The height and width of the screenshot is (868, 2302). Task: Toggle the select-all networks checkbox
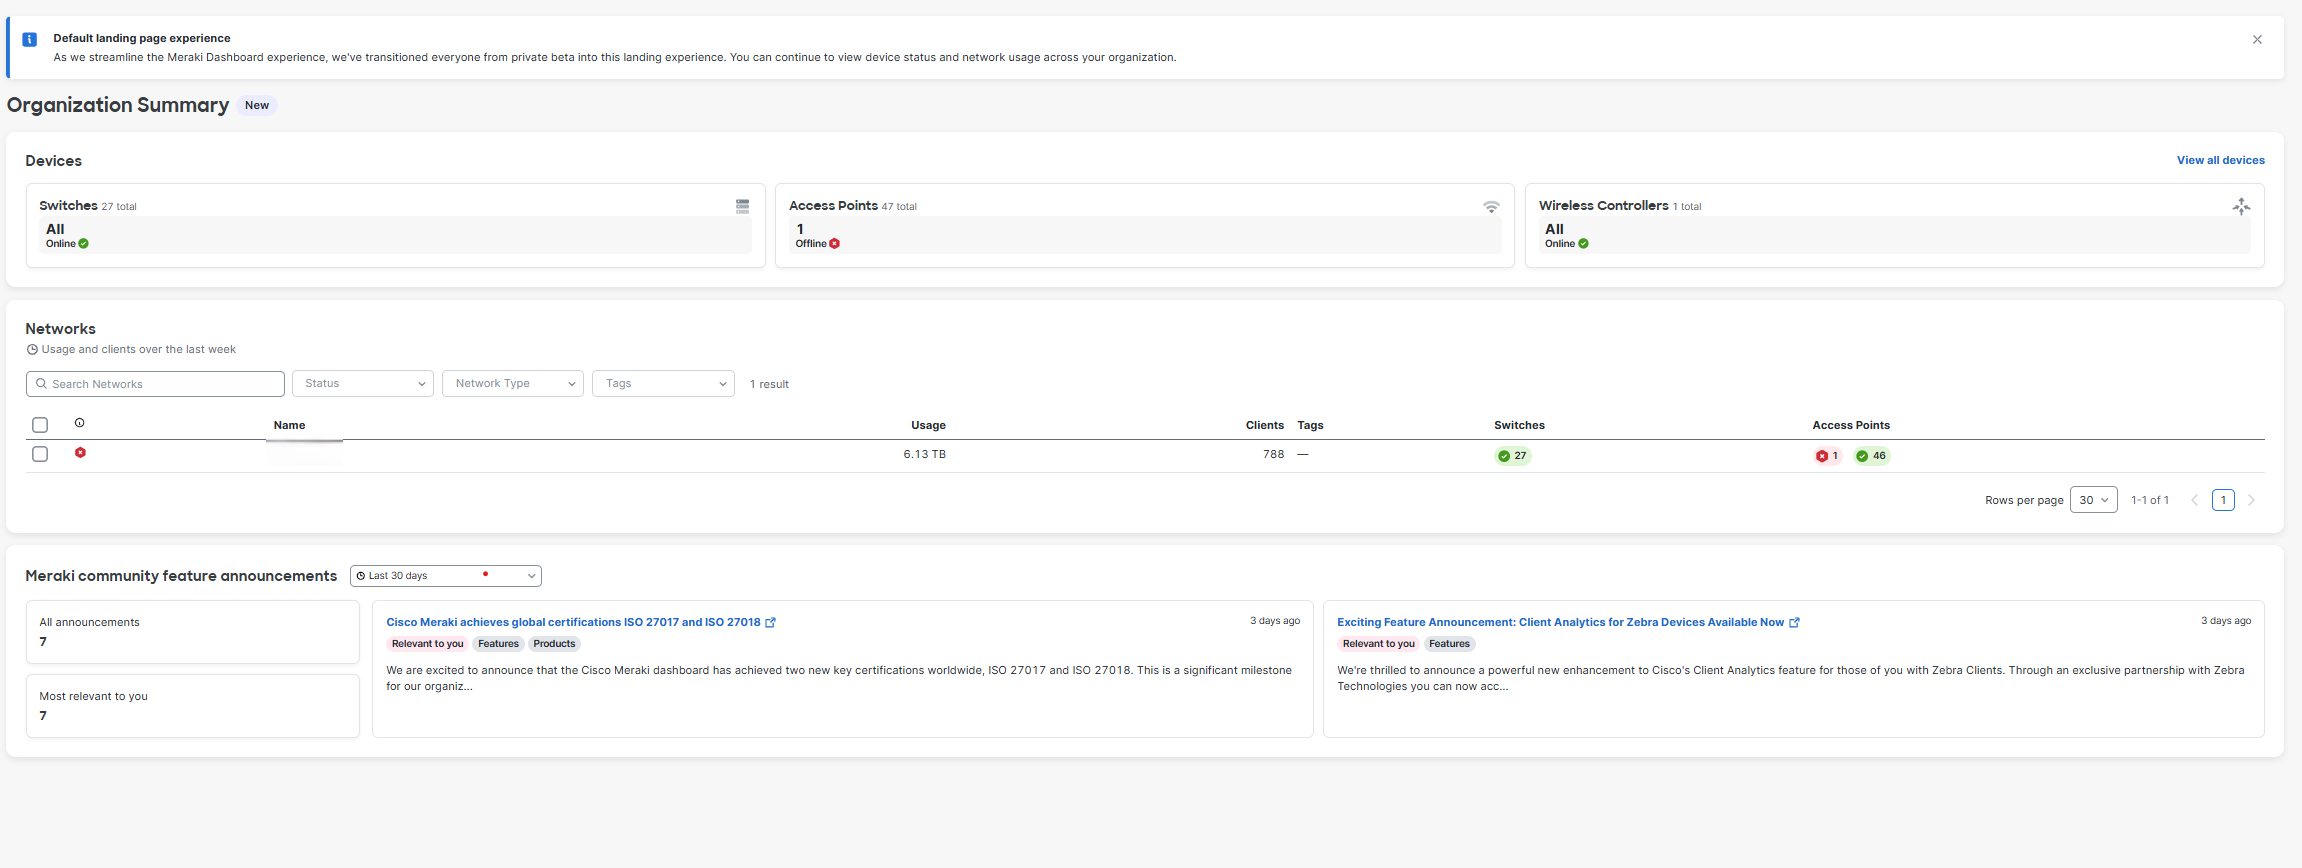click(40, 425)
